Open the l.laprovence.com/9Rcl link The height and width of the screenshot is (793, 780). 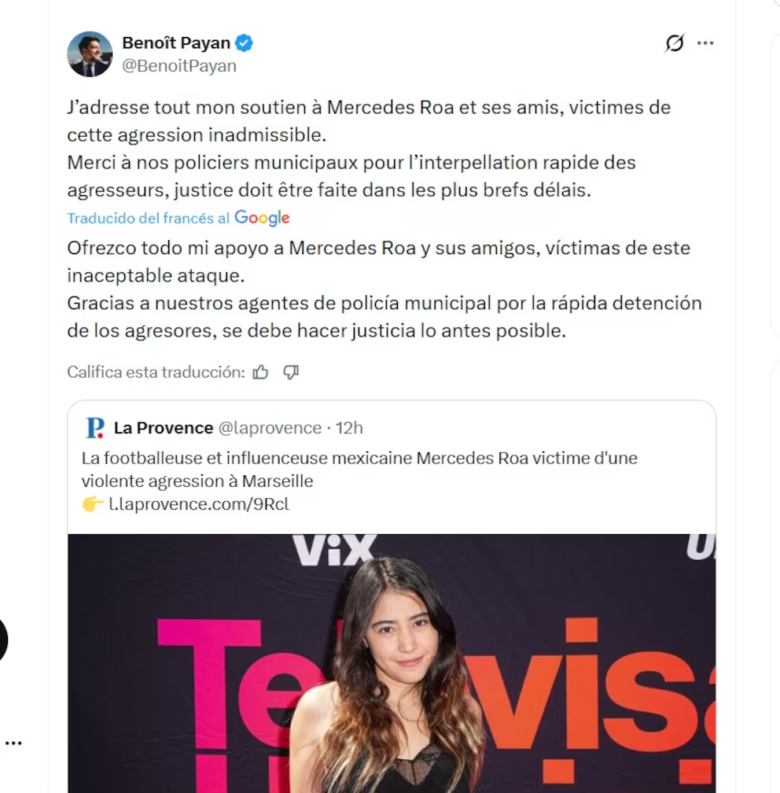(199, 504)
